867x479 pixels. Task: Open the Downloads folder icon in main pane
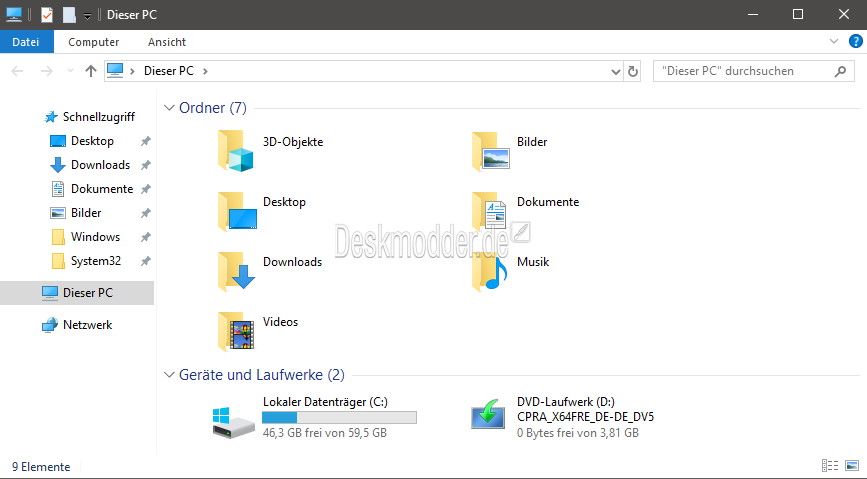point(237,271)
